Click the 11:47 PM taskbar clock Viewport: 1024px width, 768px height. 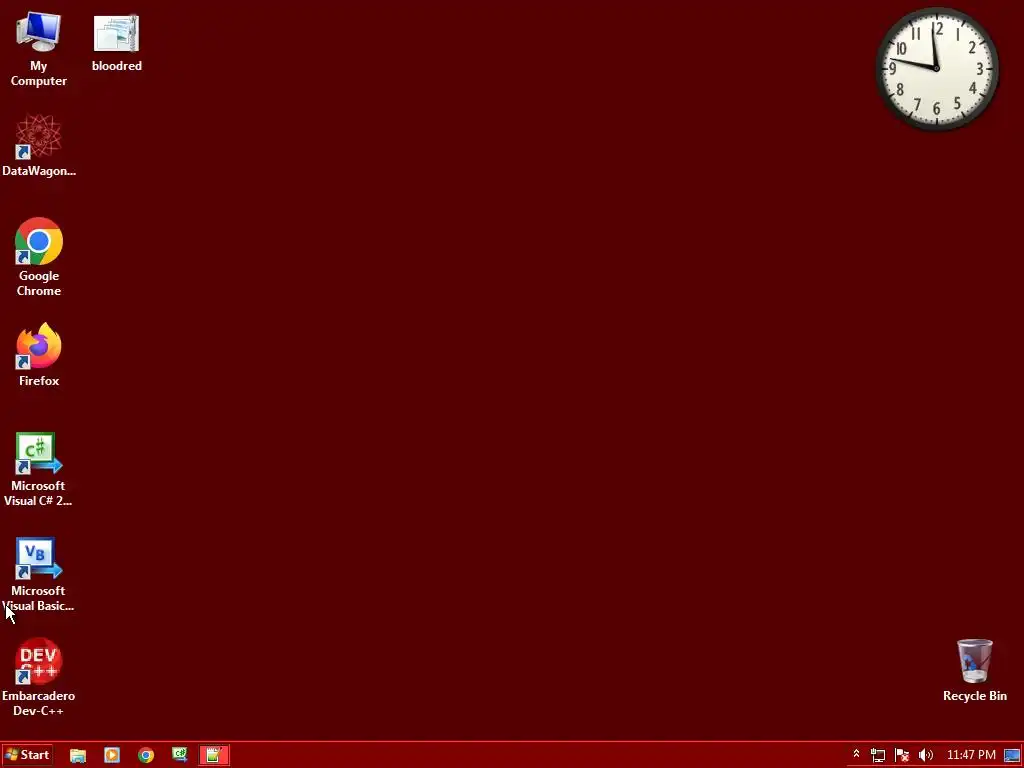click(x=971, y=755)
